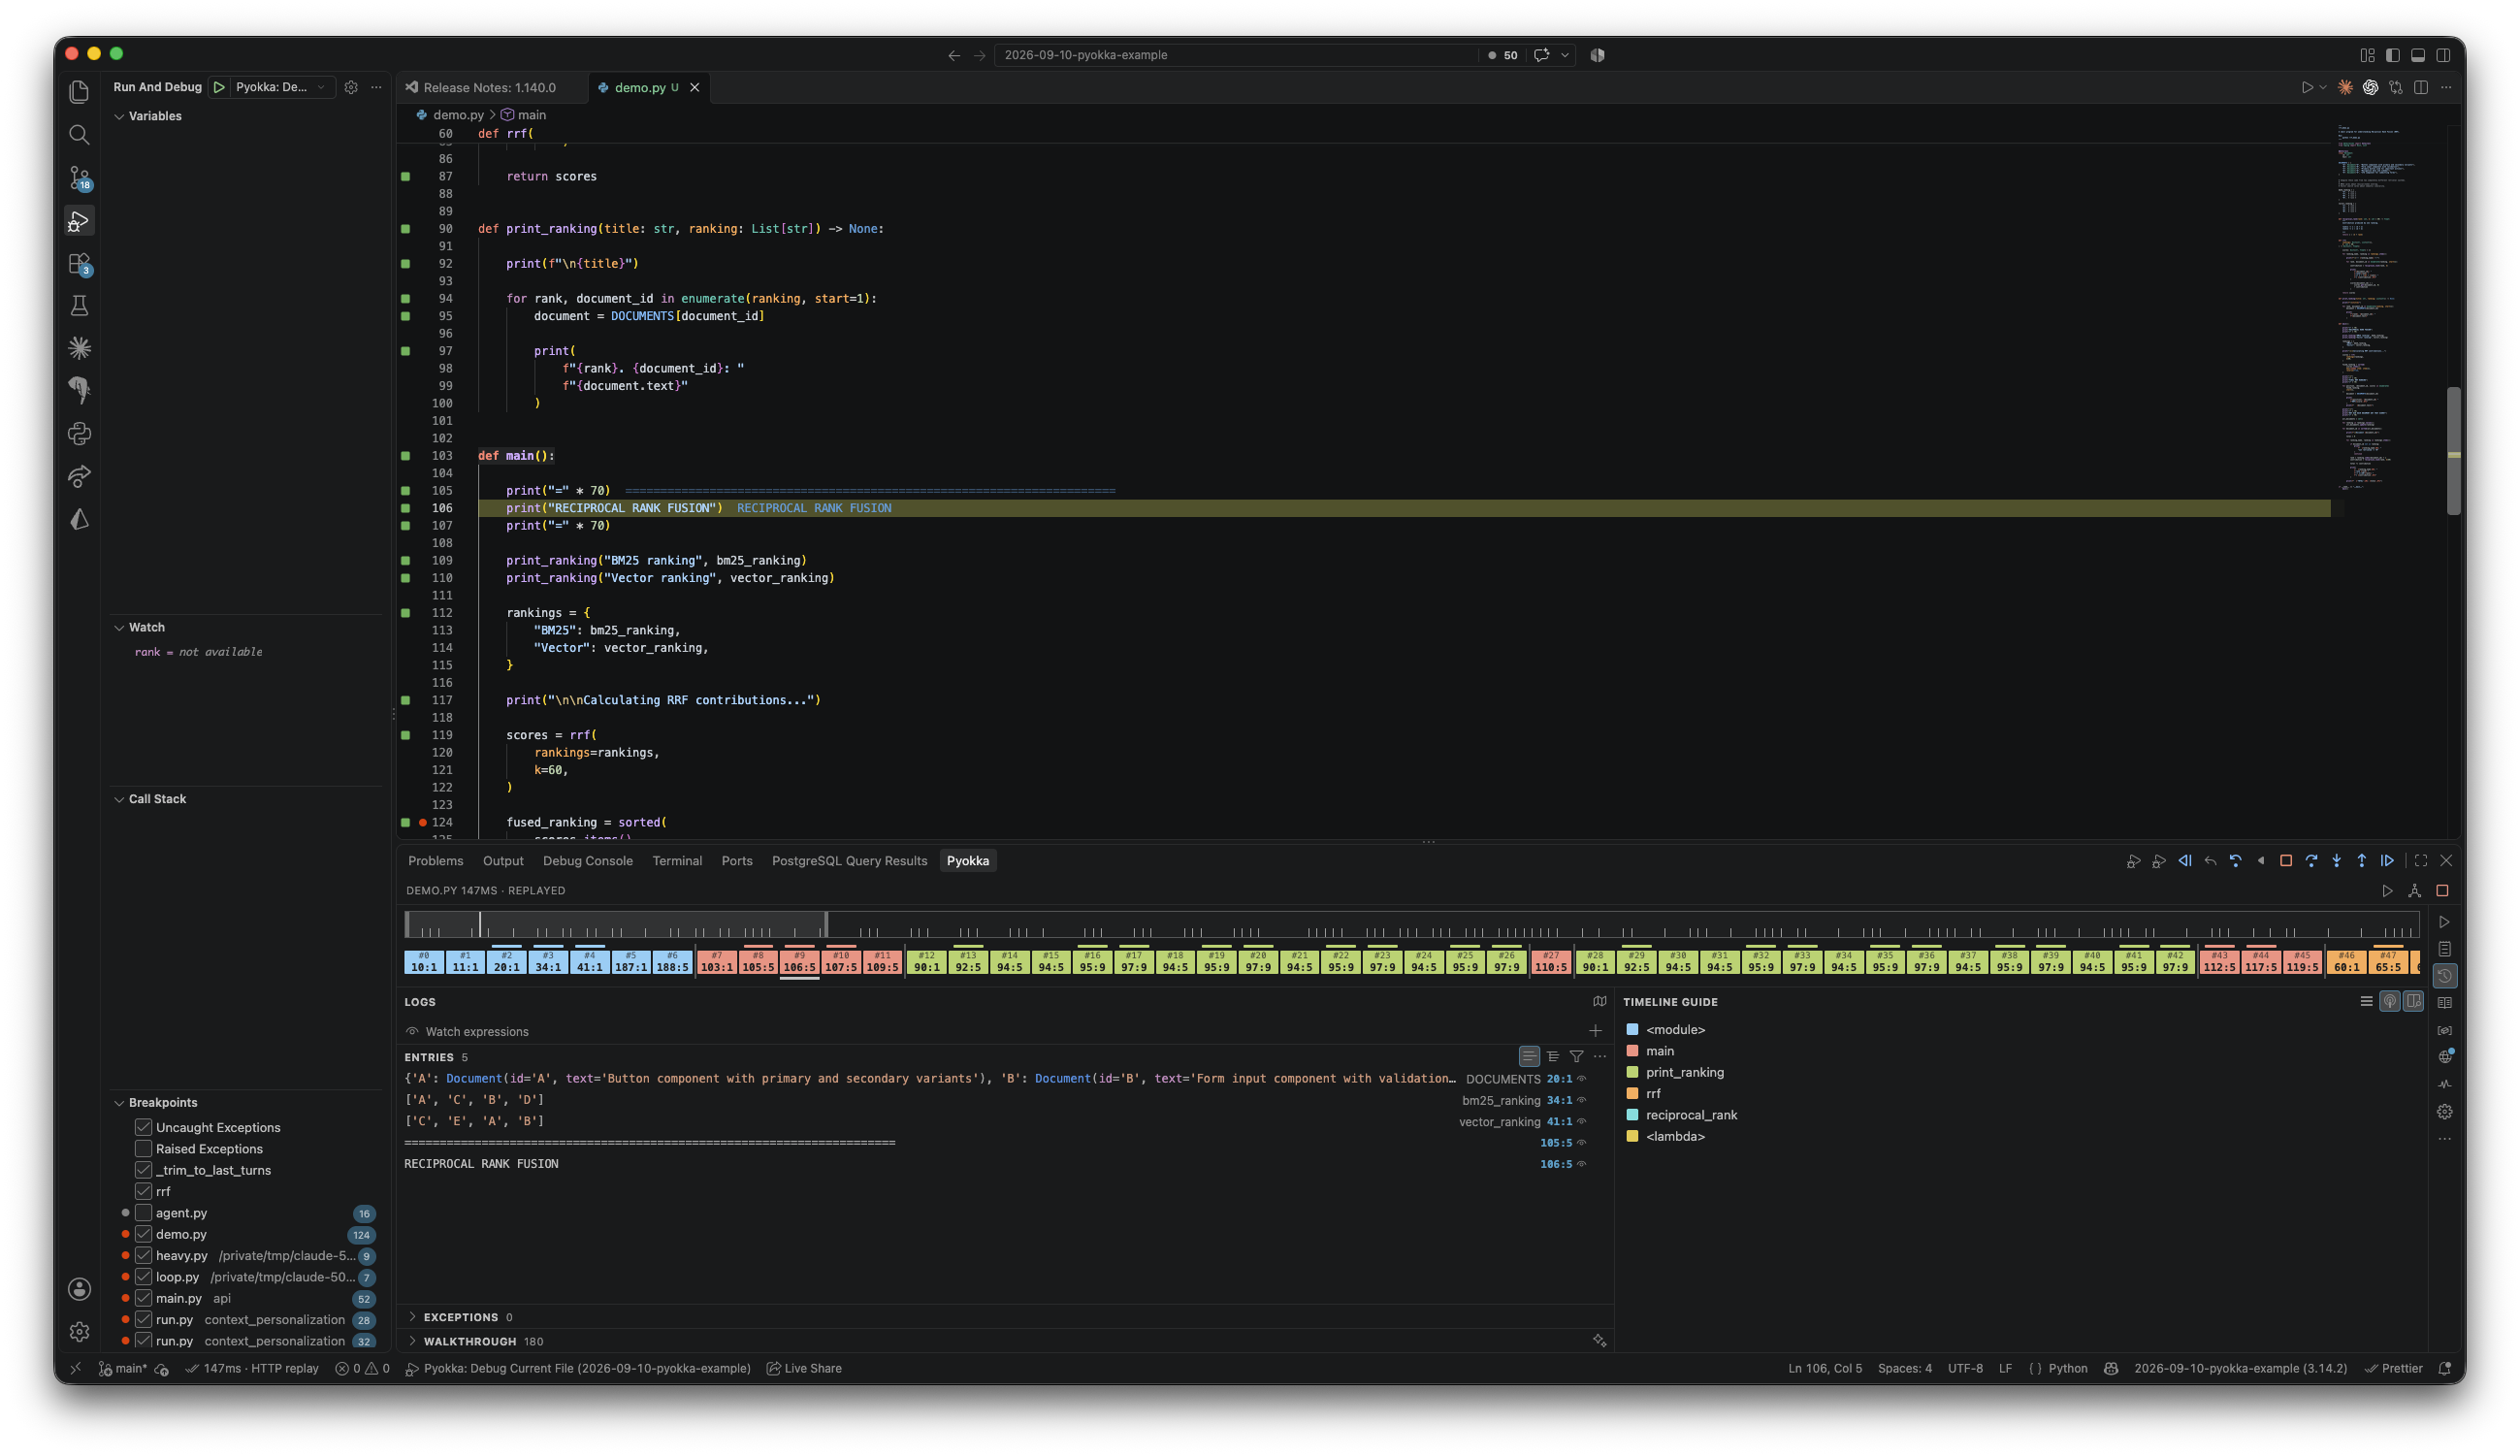Screen dimensions: 2520x1456
Task: Toggle heavy.py breakpoint checkbox
Action: pos(143,1256)
